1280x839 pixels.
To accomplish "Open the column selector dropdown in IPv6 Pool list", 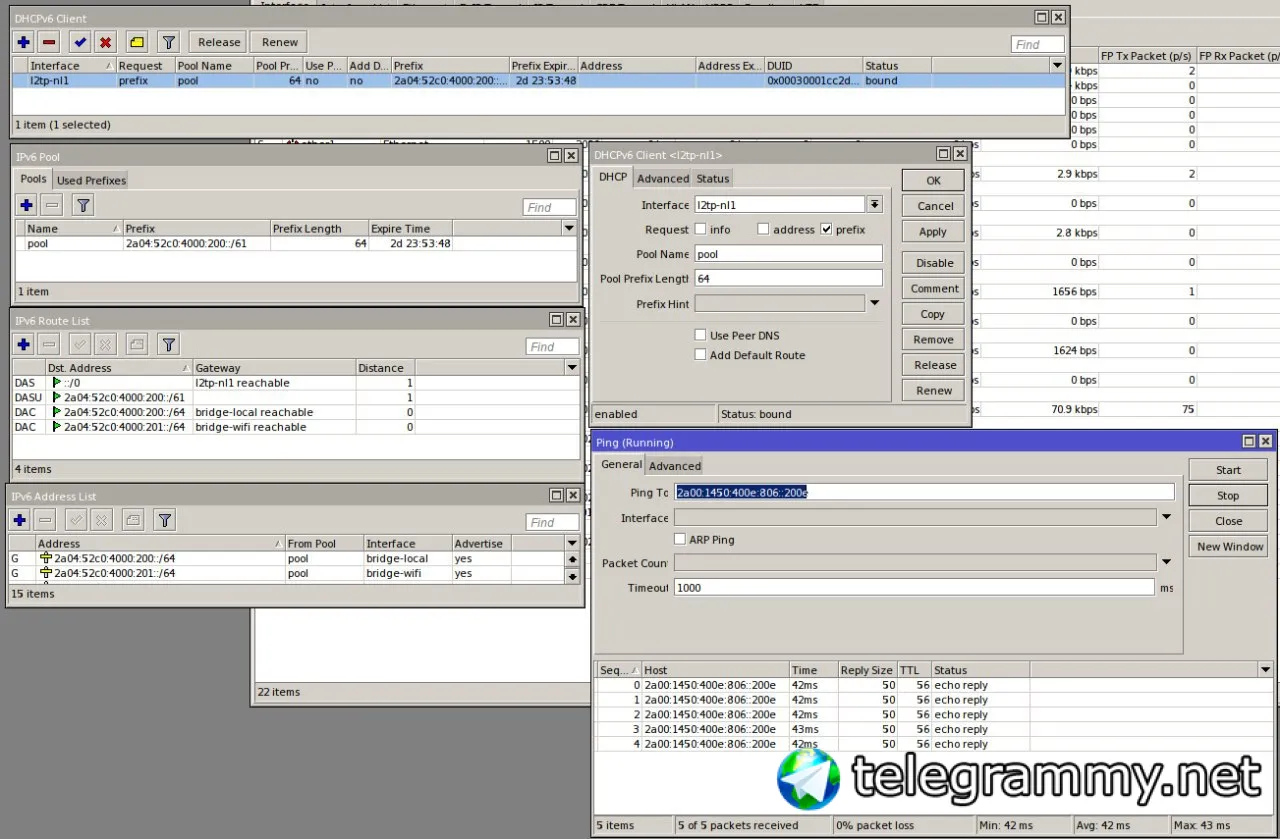I will point(569,228).
